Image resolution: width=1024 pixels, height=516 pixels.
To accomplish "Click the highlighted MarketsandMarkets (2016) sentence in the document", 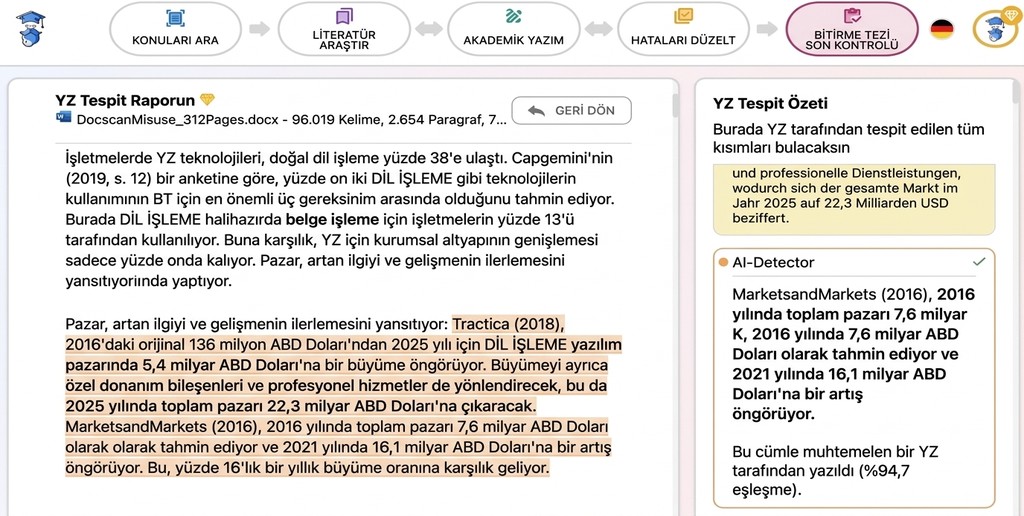I will 338,438.
